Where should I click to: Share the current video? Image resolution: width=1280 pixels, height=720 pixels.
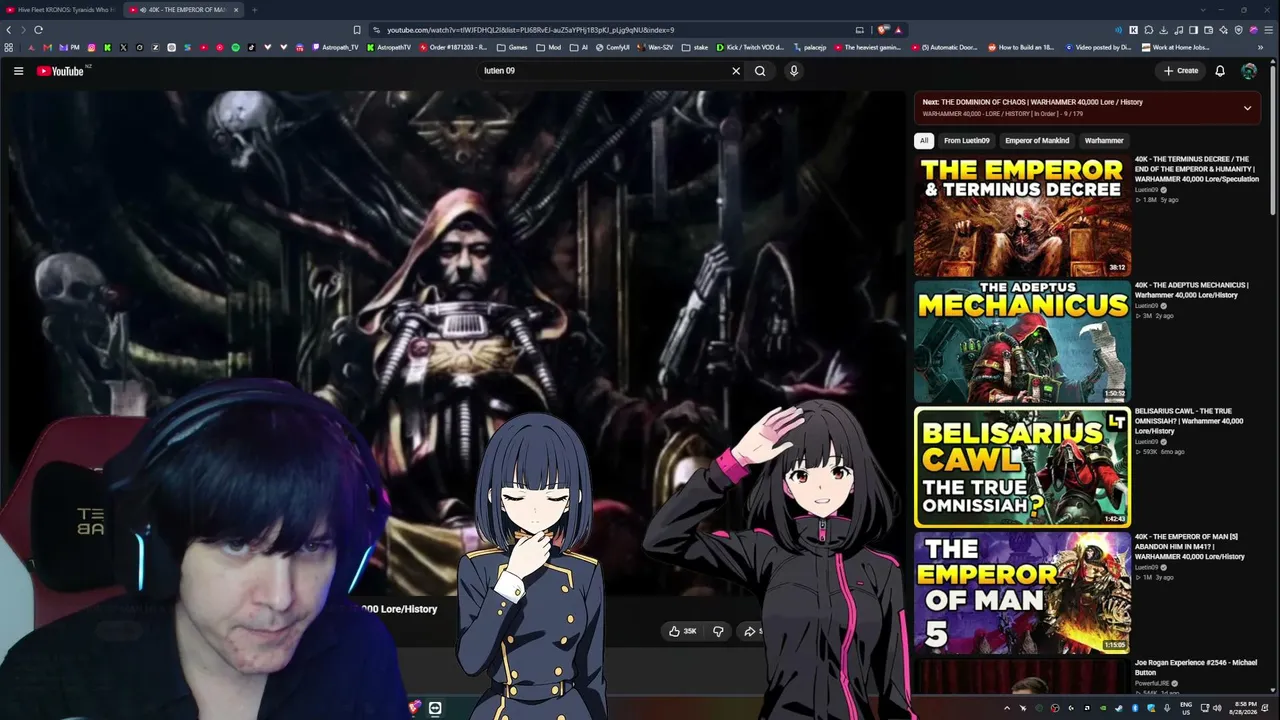[x=752, y=631]
